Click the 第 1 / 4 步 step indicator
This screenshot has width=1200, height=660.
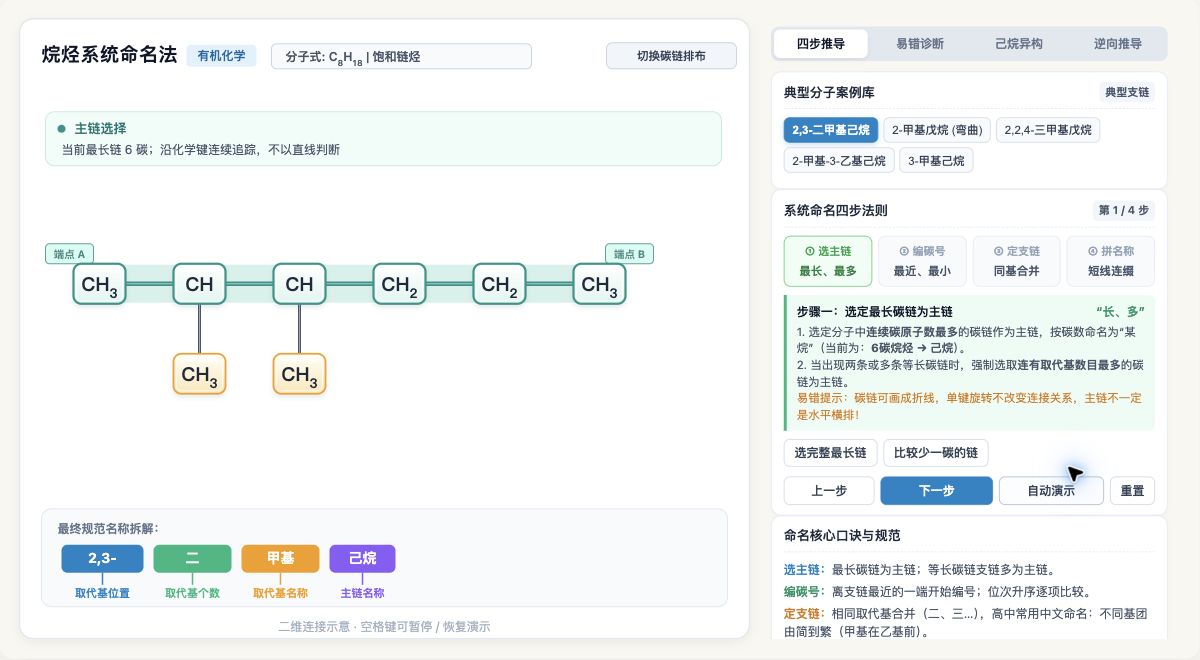[1124, 211]
